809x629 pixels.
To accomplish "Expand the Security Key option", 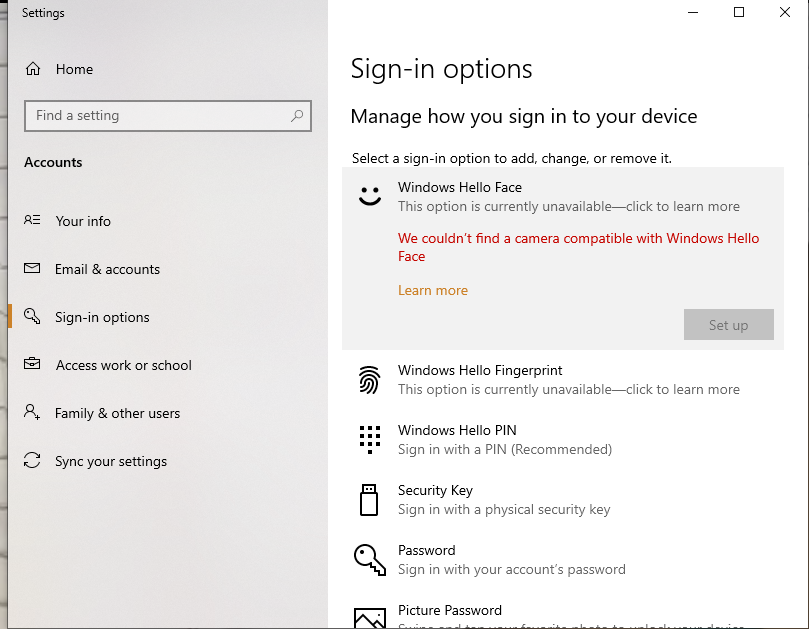I will click(x=562, y=499).
